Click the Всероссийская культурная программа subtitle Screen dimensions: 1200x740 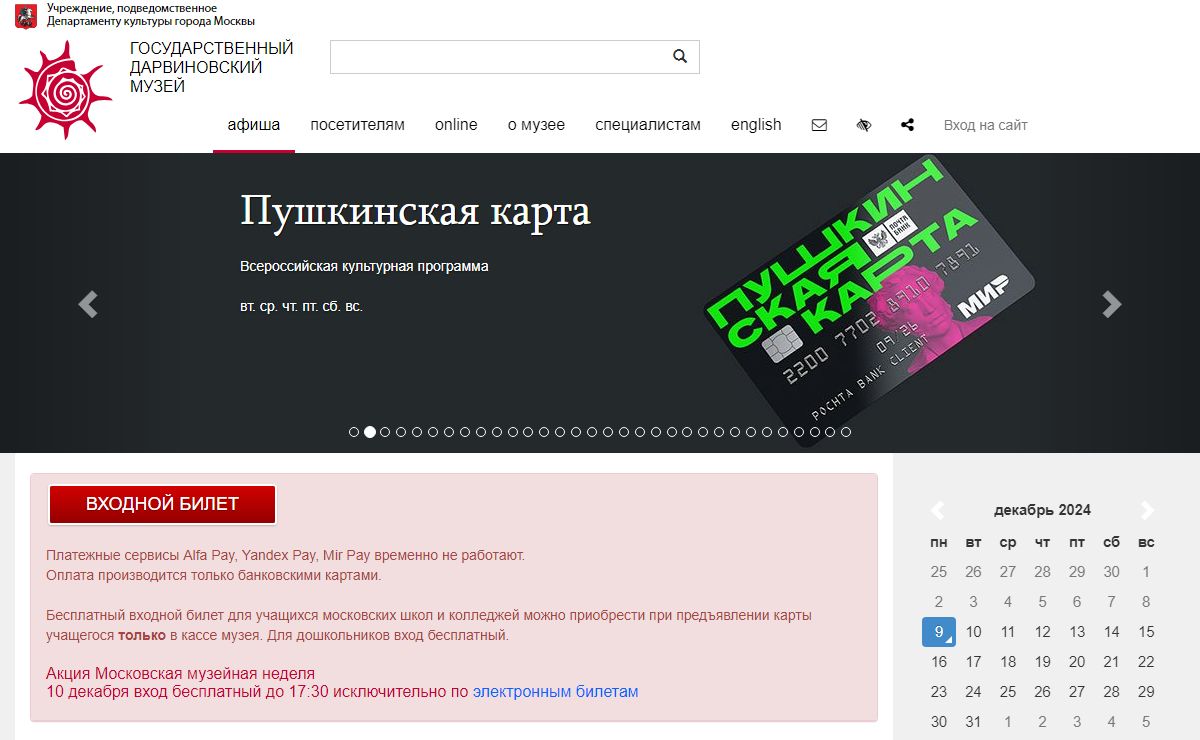[364, 267]
